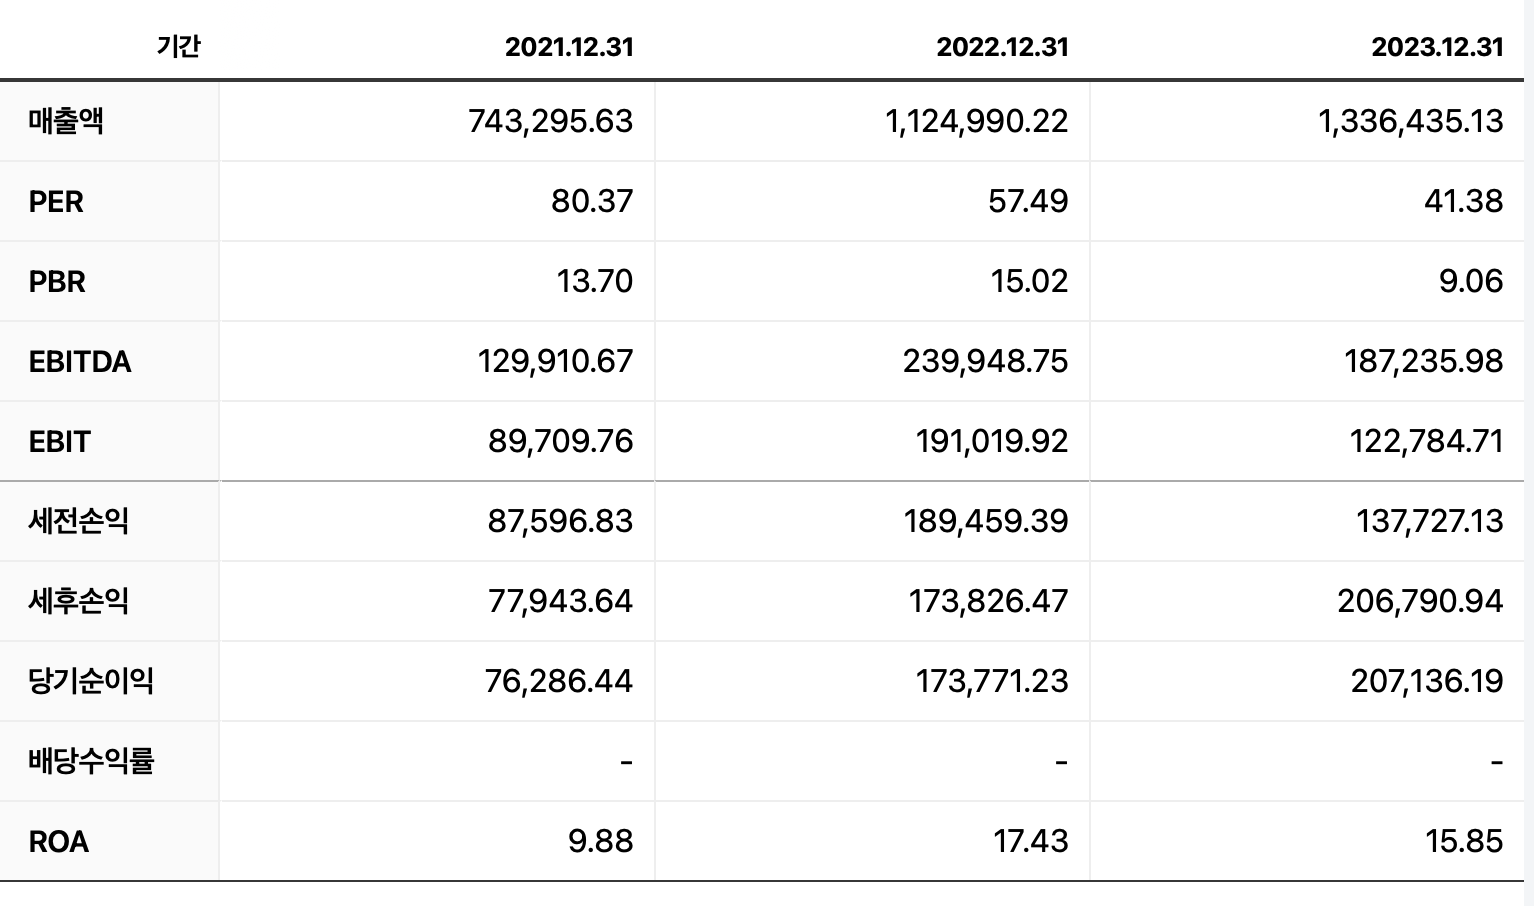
Task: Select the 2023 매출액 value 1,336,435.13
Action: pyautogui.click(x=1410, y=121)
